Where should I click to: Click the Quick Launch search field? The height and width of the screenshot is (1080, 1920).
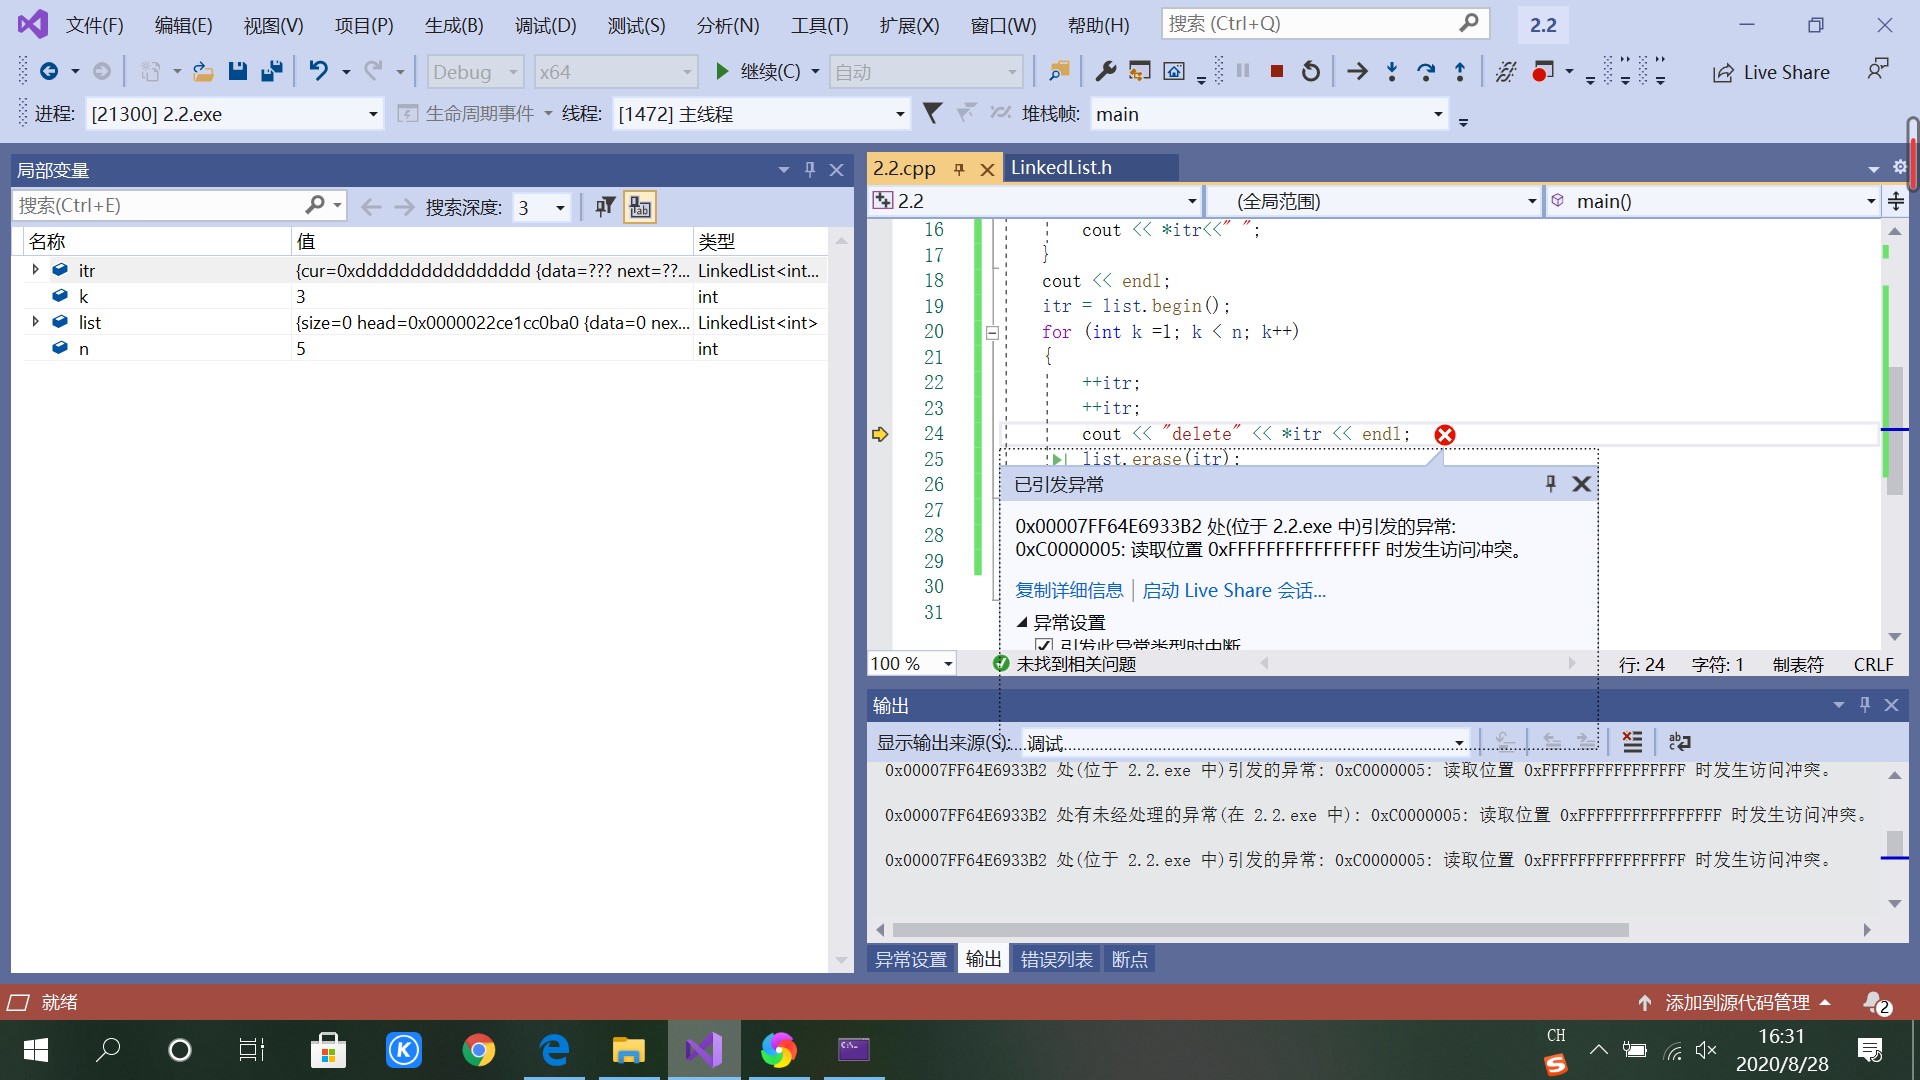tap(1325, 23)
